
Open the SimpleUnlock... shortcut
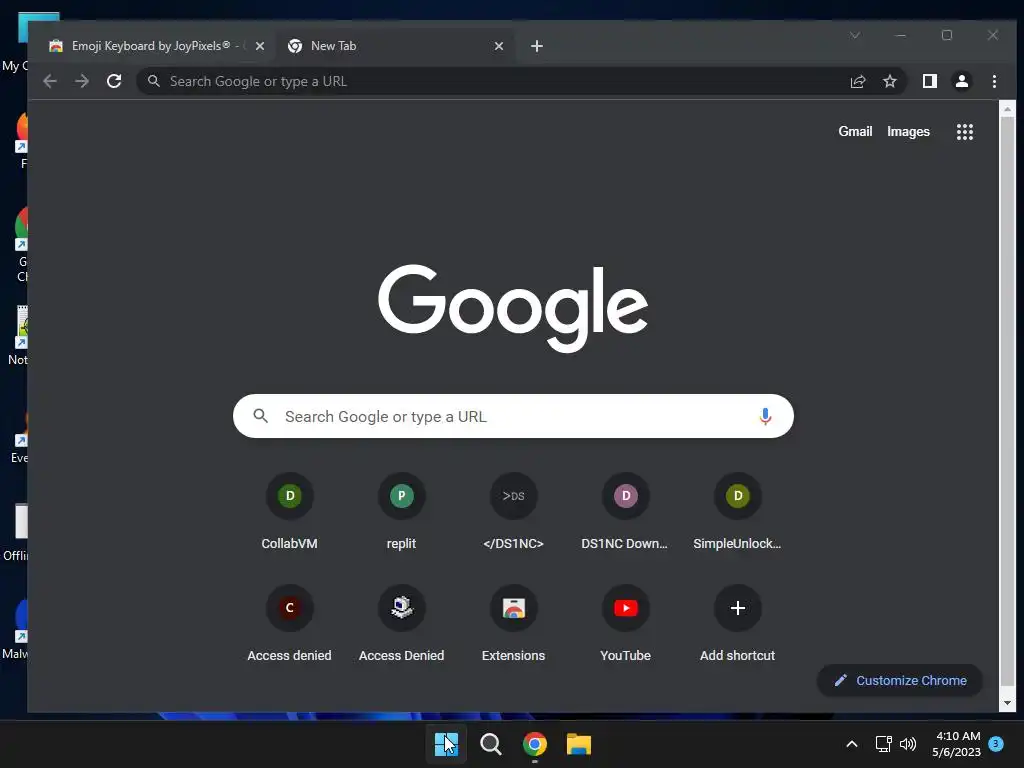tap(737, 513)
